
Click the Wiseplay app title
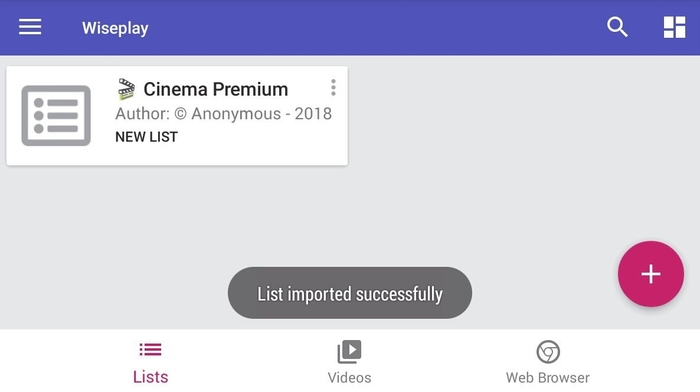[x=115, y=28]
